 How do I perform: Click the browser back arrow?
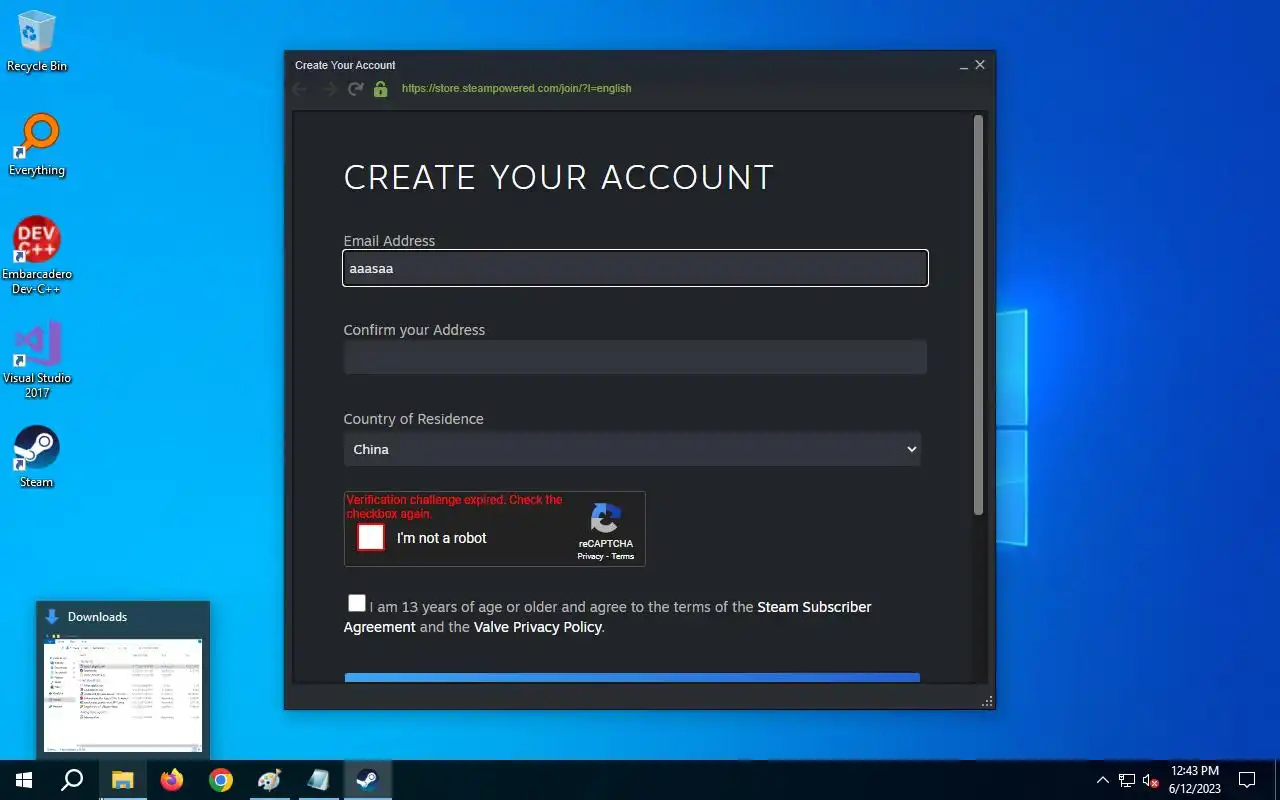tap(299, 89)
